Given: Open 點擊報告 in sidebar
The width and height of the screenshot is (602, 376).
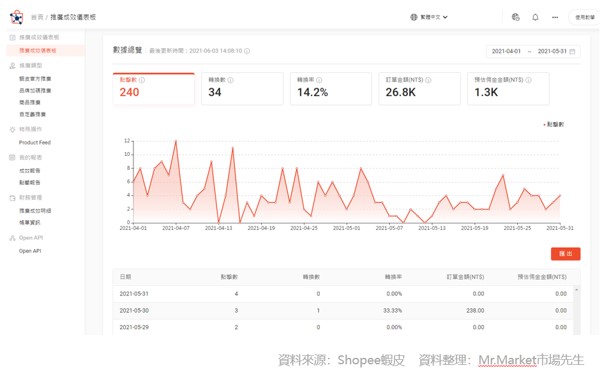Looking at the screenshot, I should tap(30, 182).
